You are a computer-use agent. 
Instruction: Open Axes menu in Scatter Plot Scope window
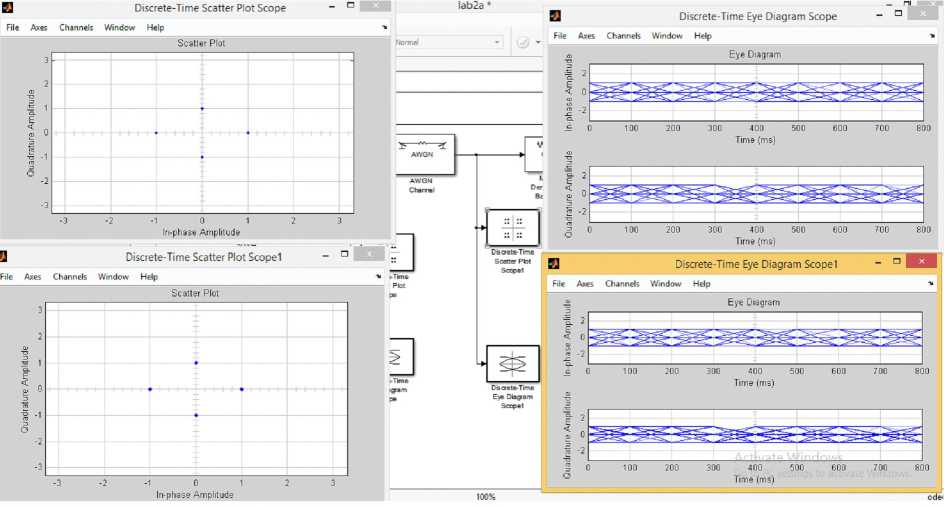(x=39, y=28)
